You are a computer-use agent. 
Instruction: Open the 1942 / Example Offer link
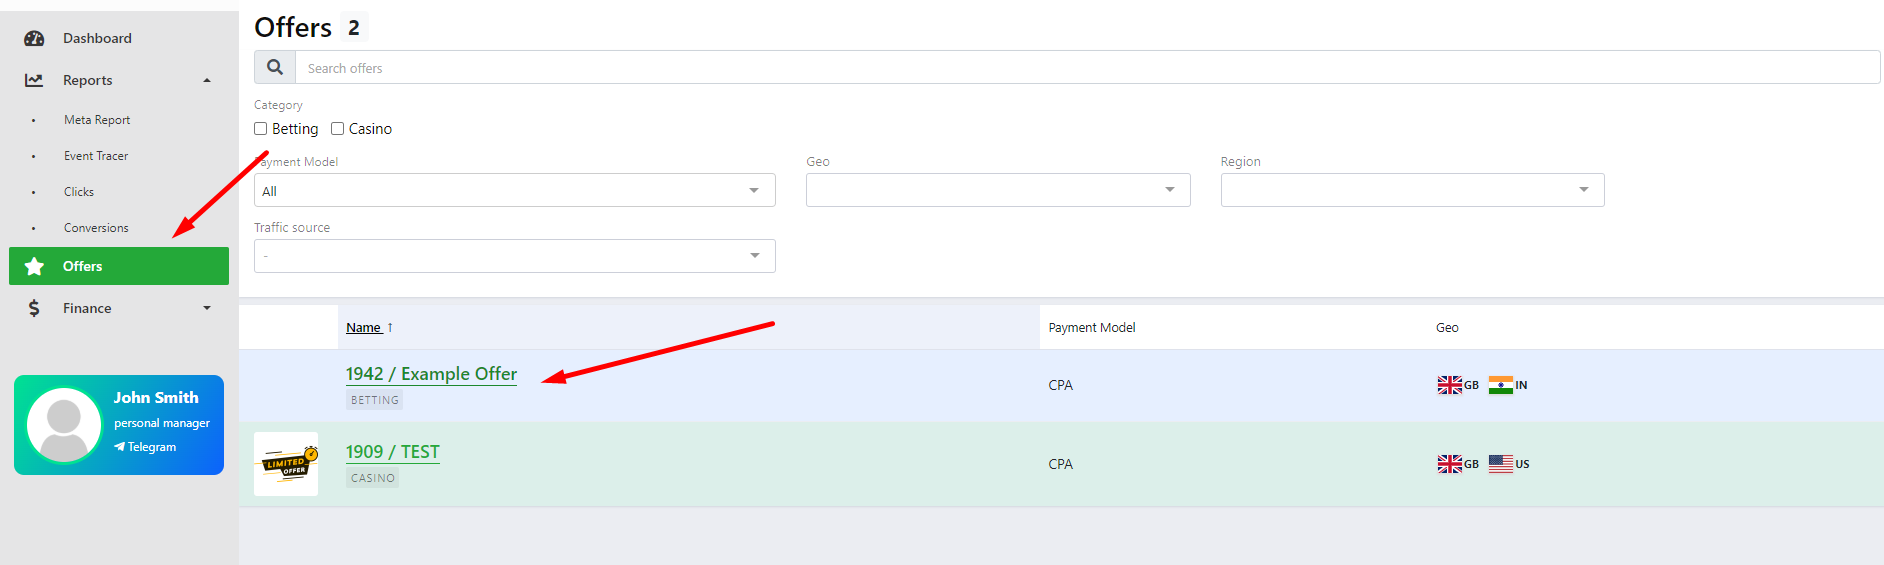[x=431, y=374]
